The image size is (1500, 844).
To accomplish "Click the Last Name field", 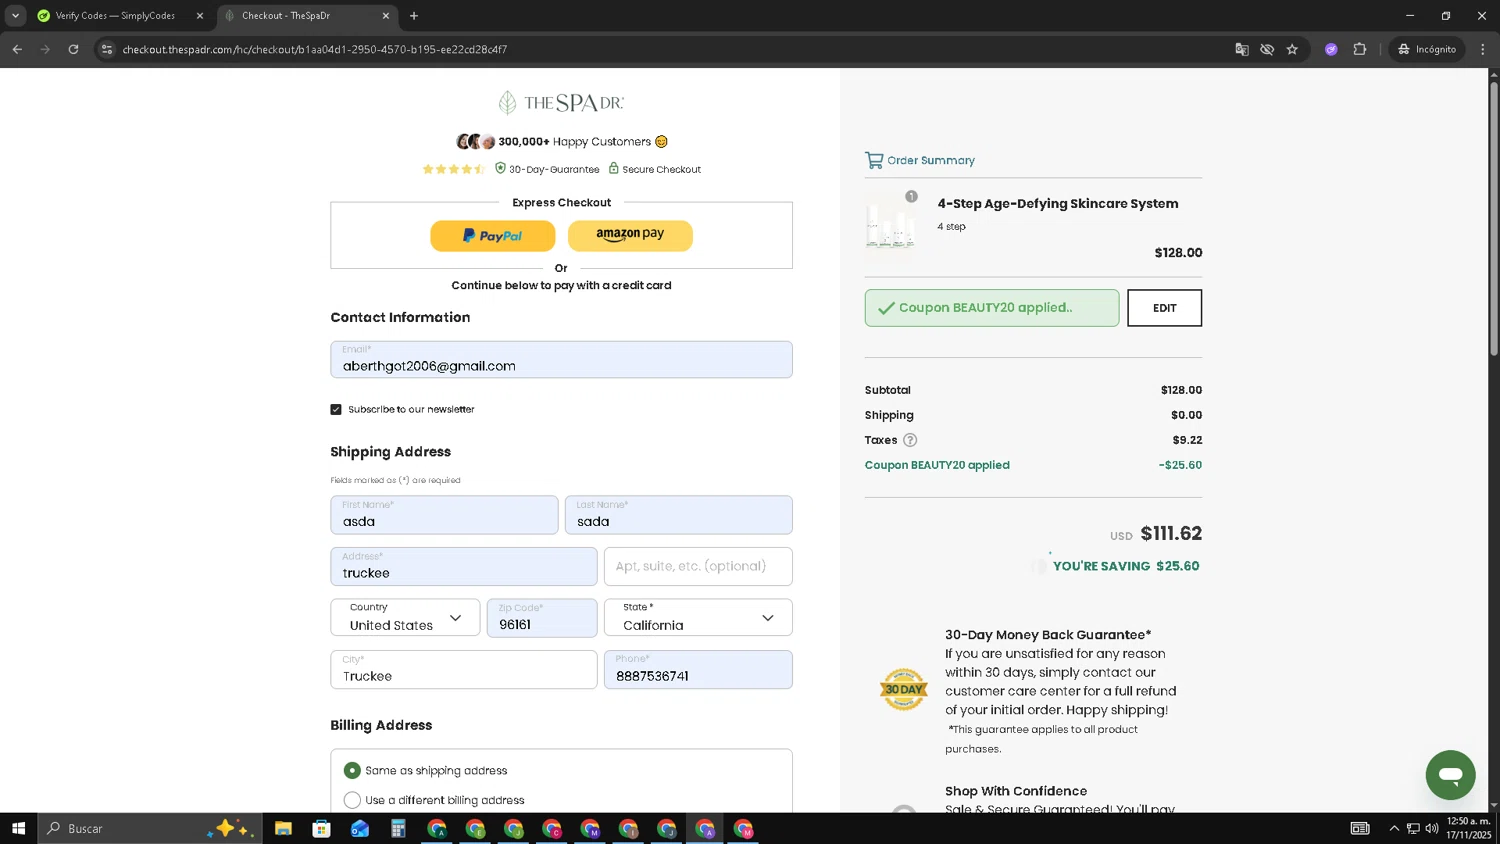I will click(678, 515).
